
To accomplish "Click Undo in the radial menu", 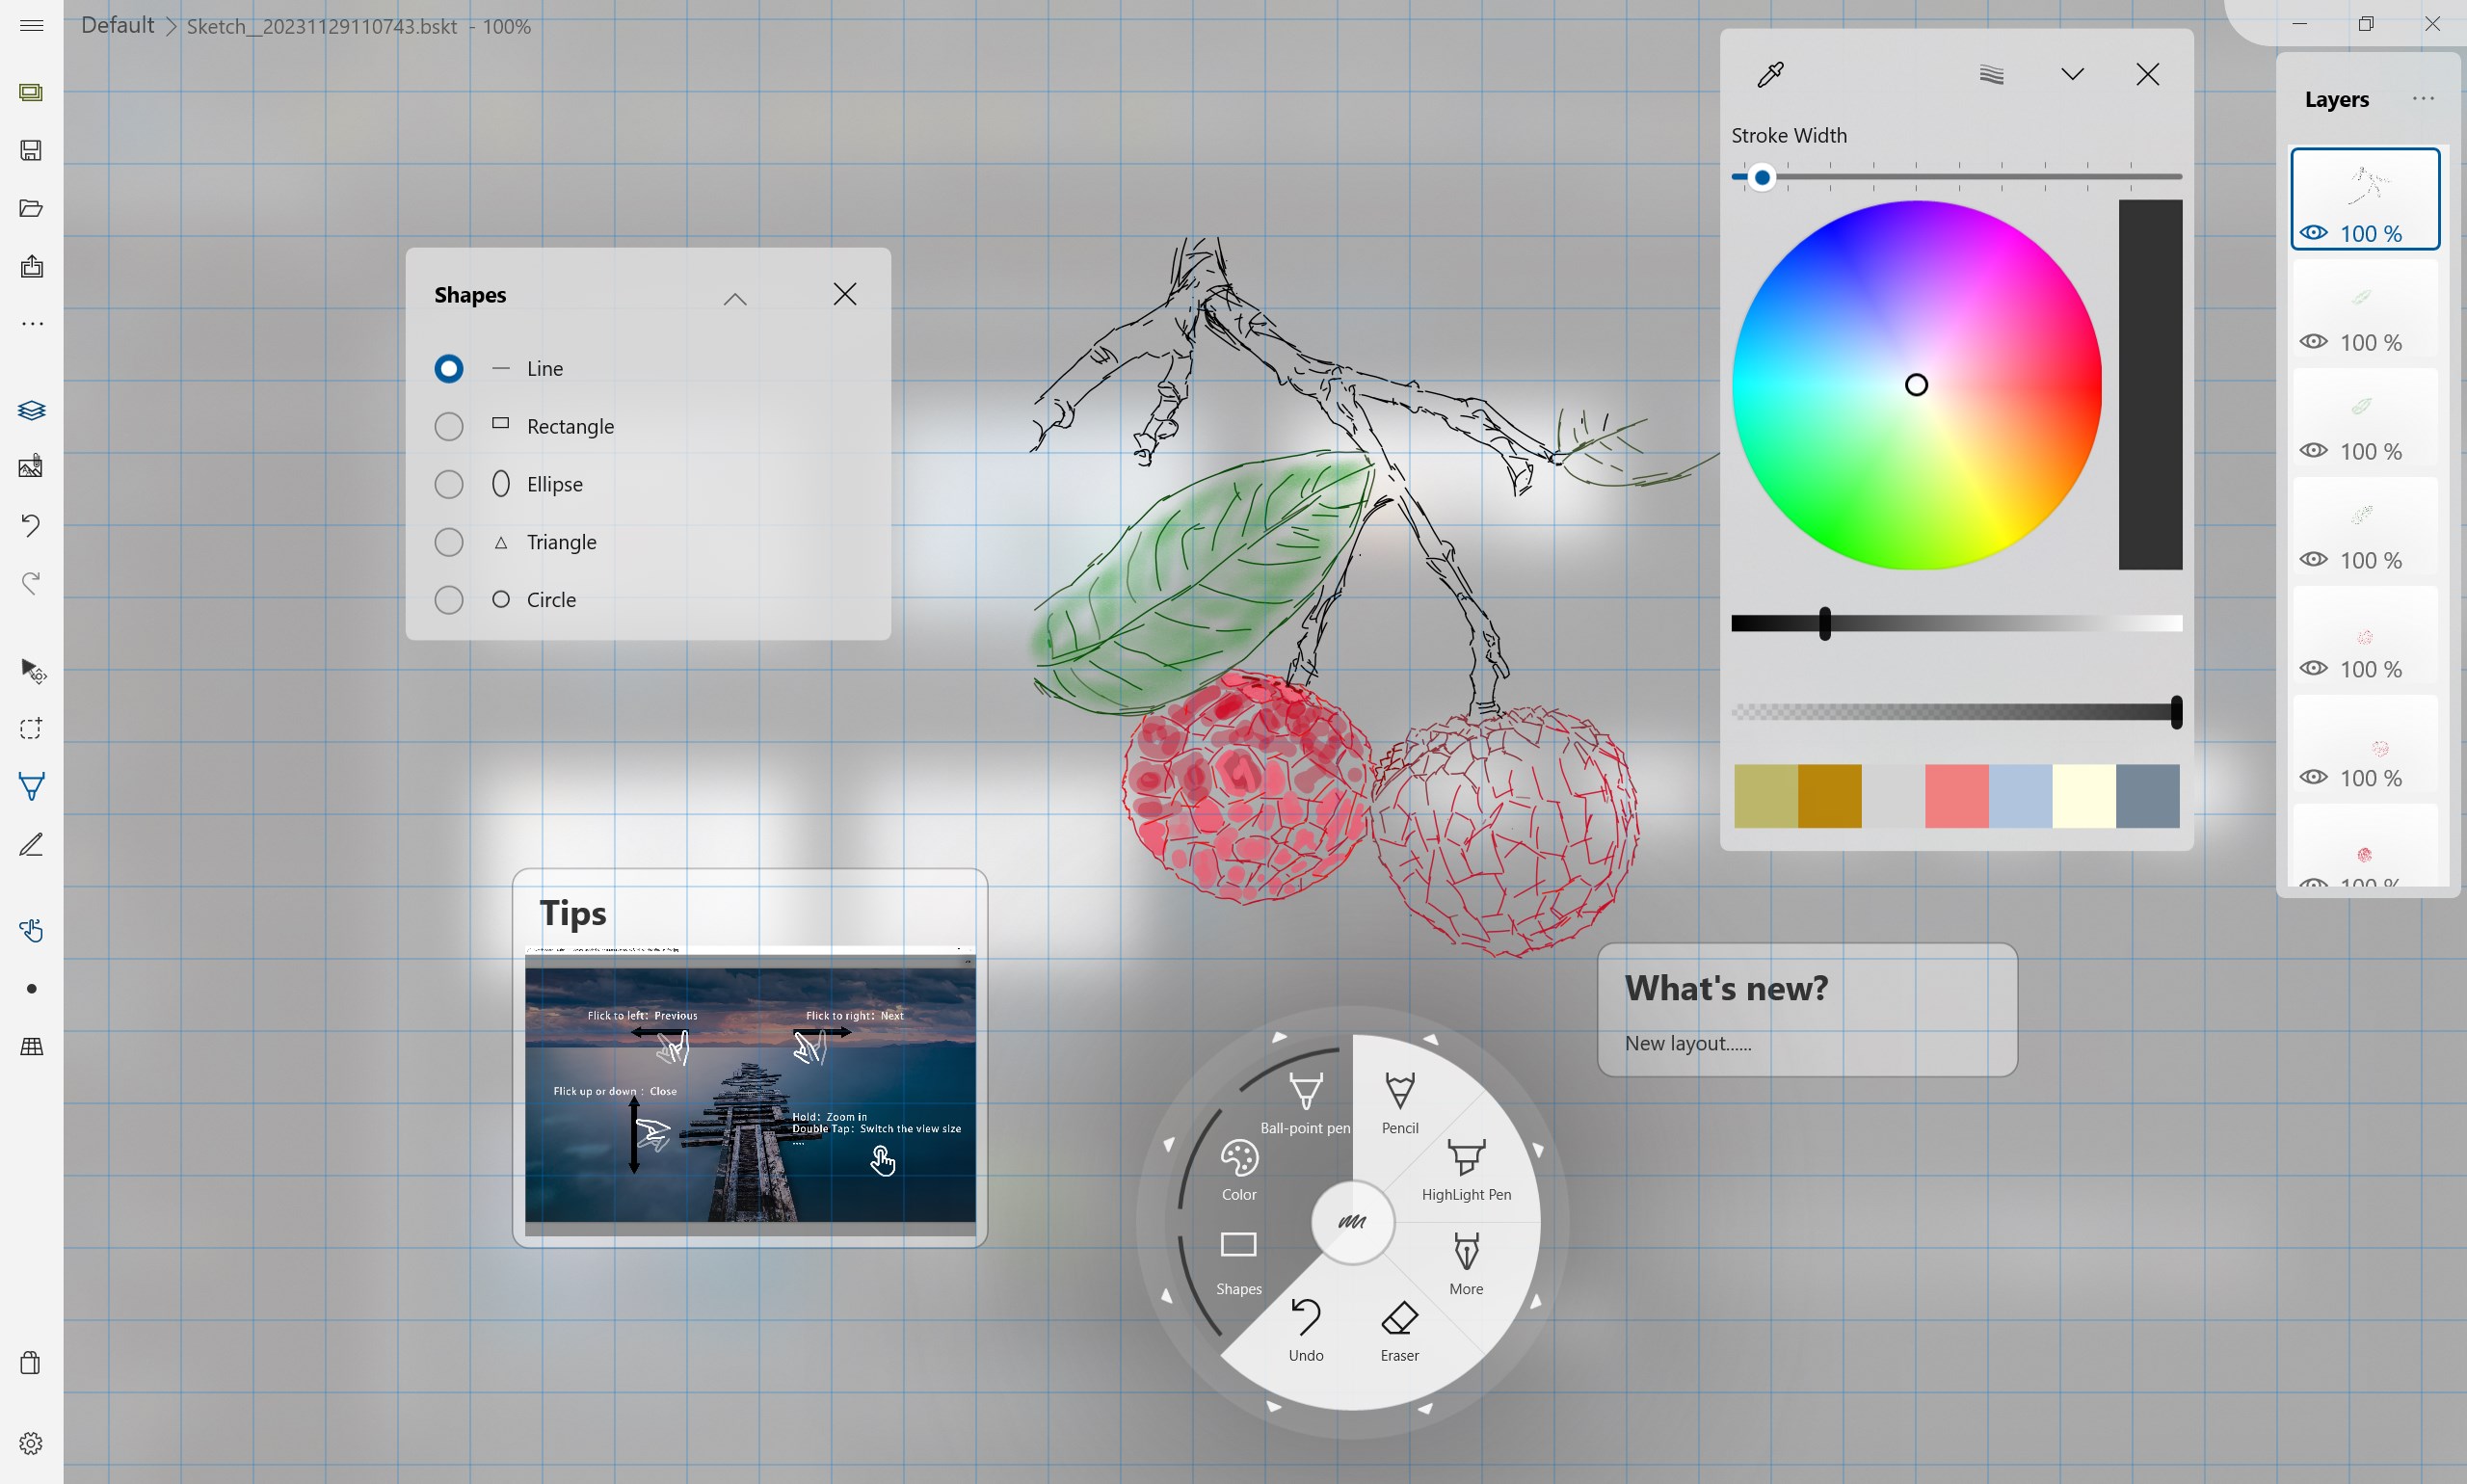I will (x=1305, y=1330).
